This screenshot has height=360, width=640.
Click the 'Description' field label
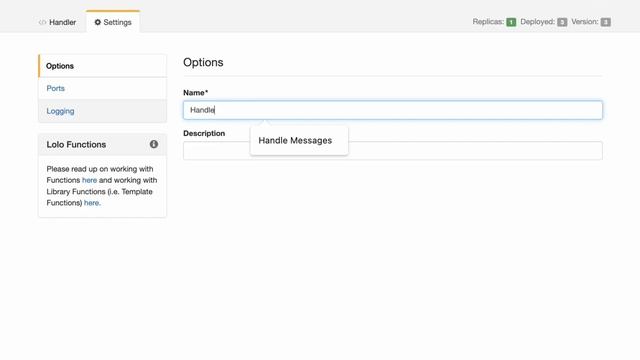[204, 133]
